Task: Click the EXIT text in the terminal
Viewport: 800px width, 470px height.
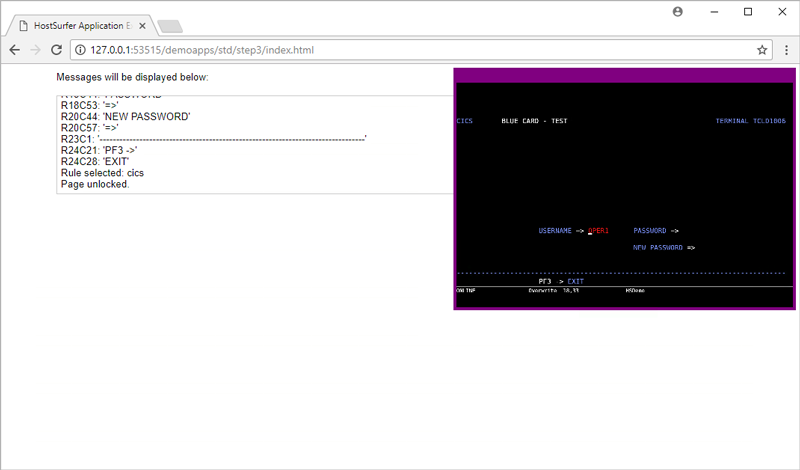Action: (576, 282)
